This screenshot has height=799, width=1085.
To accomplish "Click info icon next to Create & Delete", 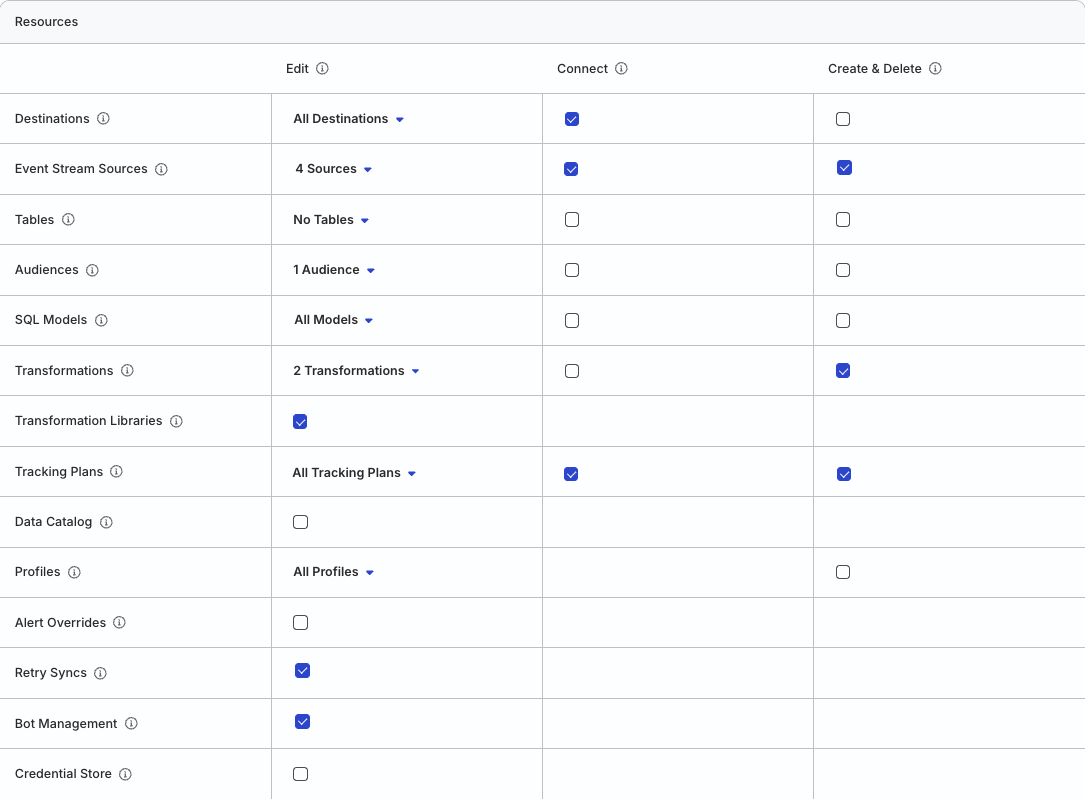I will coord(935,68).
